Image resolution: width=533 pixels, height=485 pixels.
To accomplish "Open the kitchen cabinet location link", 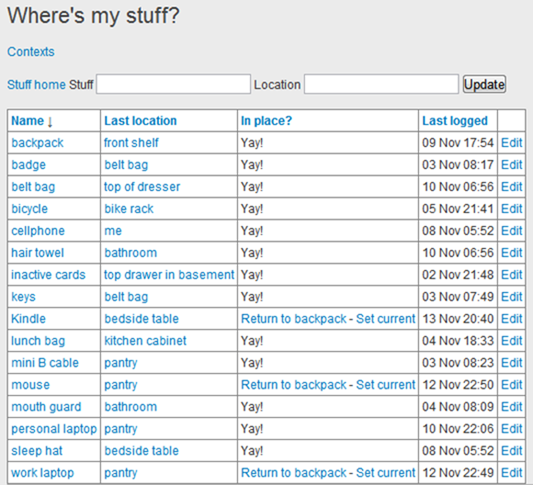I will [x=145, y=341].
